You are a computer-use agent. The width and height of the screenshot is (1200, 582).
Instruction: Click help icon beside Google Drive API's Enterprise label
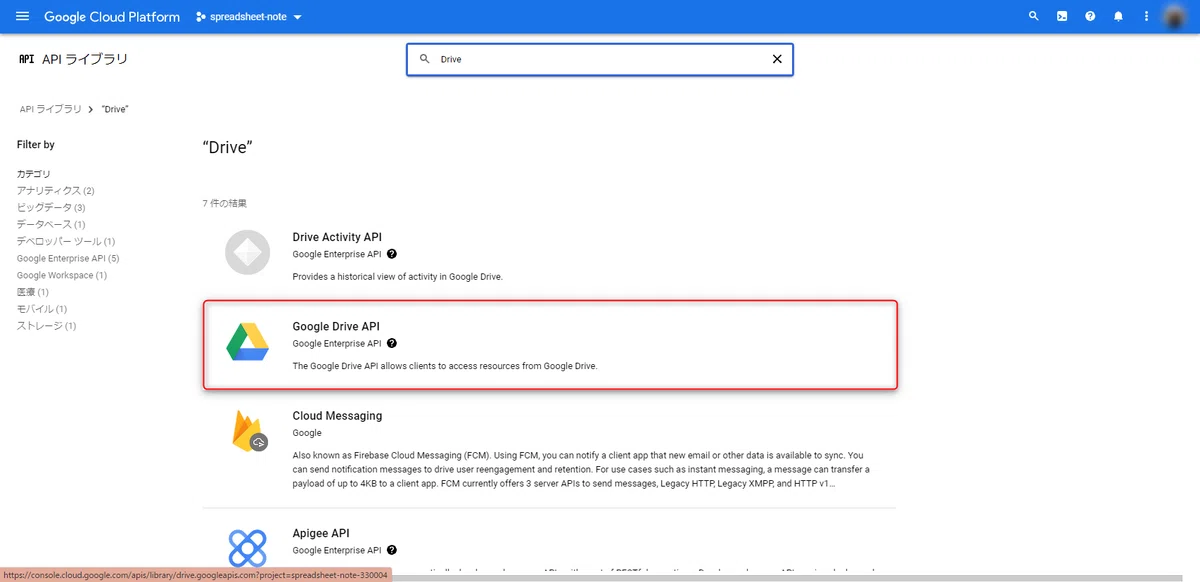(x=392, y=343)
